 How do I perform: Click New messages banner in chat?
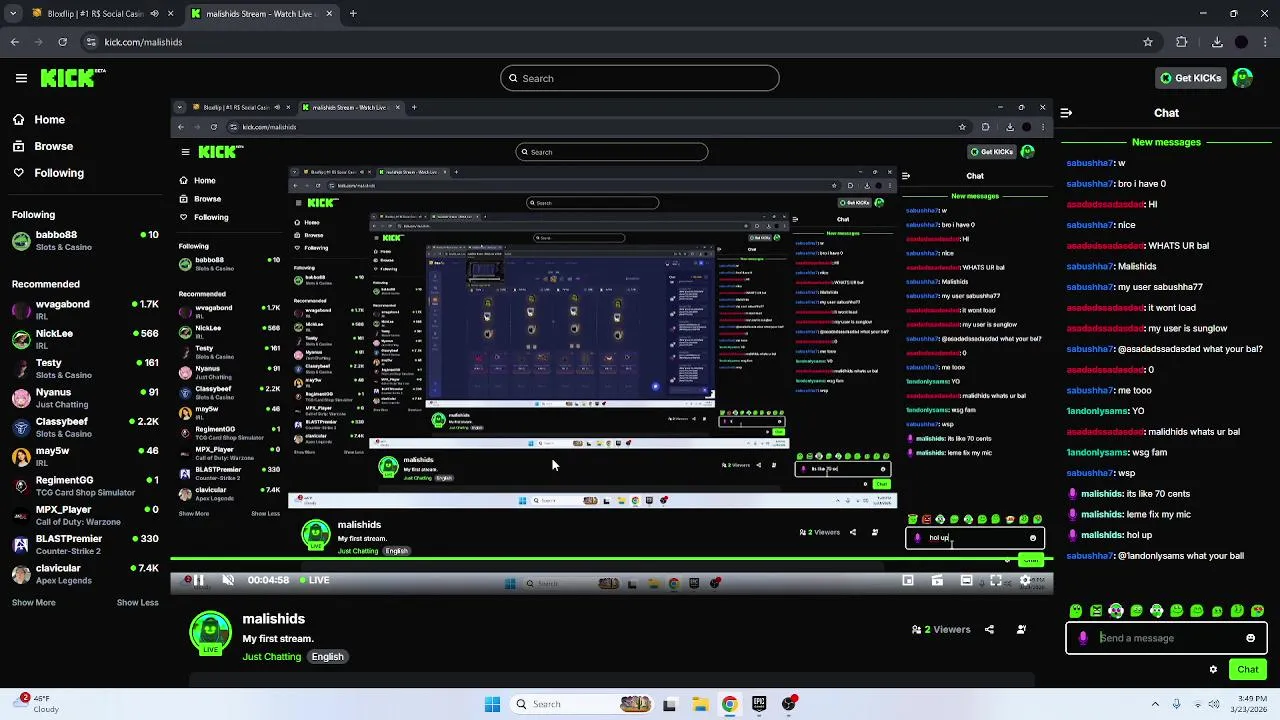pos(1166,142)
